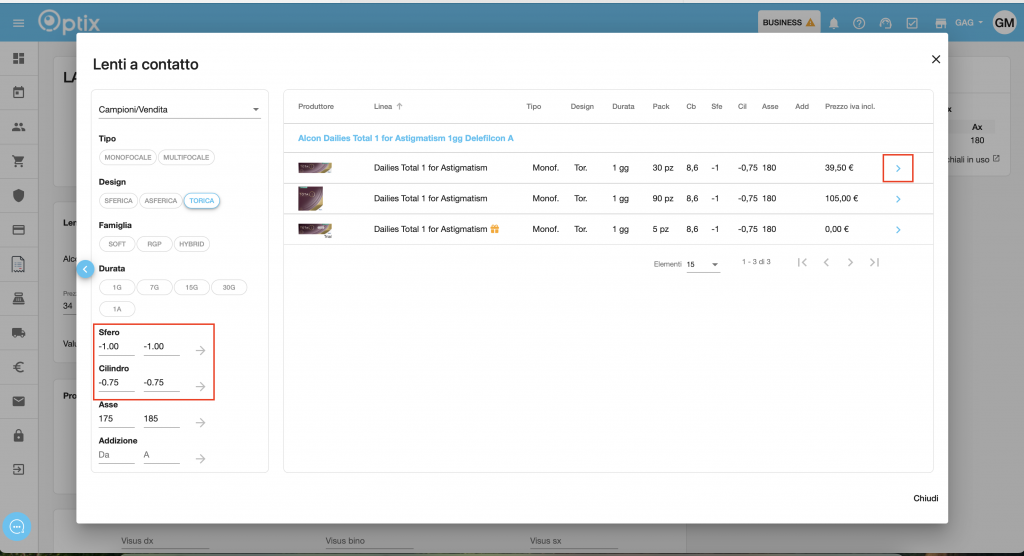The width and height of the screenshot is (1024, 556).
Task: Open Alcon Dailies Total 1 group link
Action: coord(405,138)
